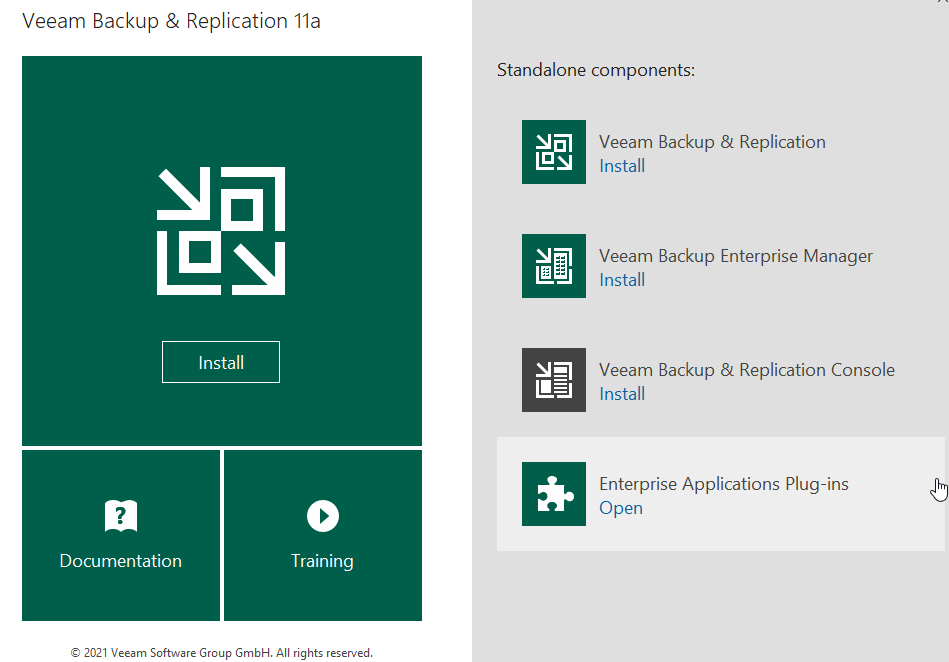Click the Replication Console component icon
949x662 pixels.
pos(554,380)
